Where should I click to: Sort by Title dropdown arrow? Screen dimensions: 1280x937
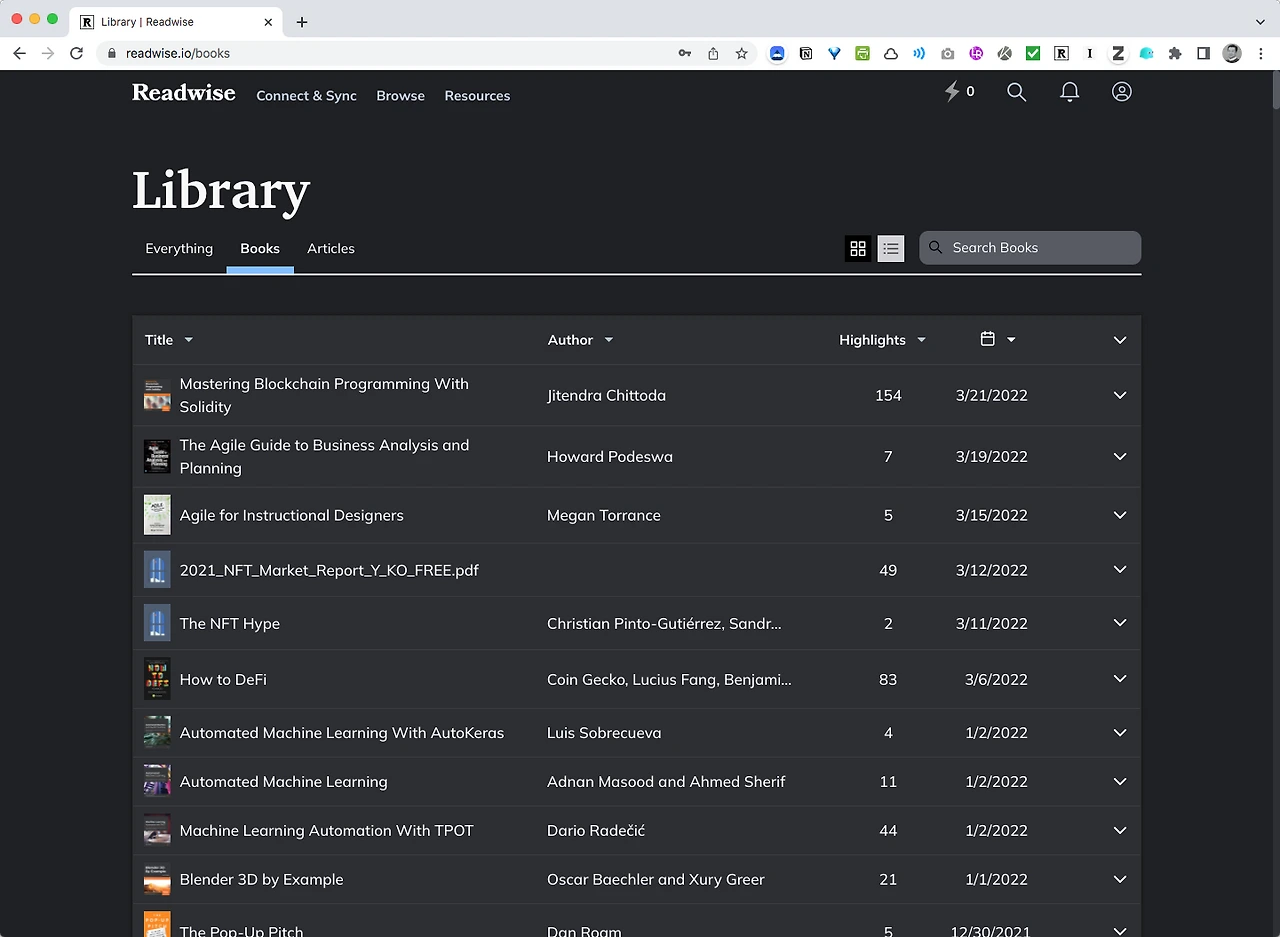click(x=188, y=340)
